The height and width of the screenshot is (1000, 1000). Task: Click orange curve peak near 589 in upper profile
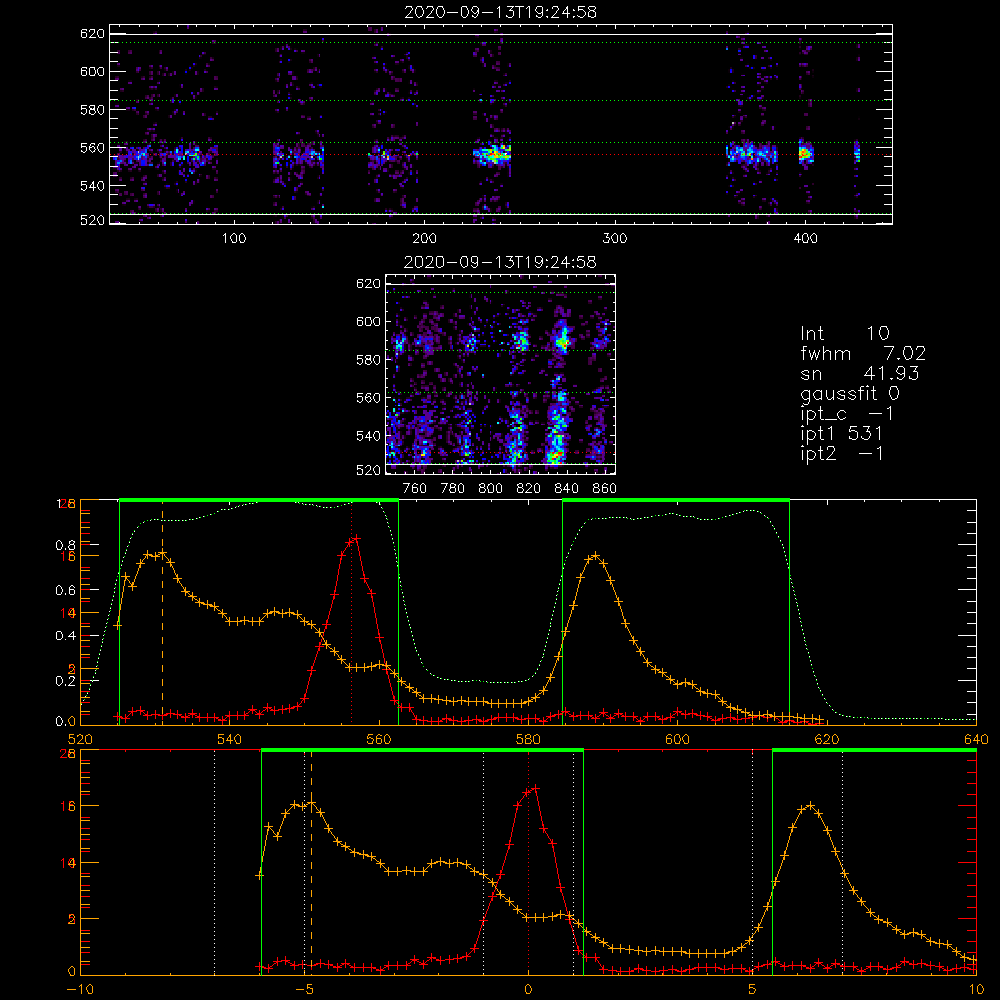tap(596, 556)
